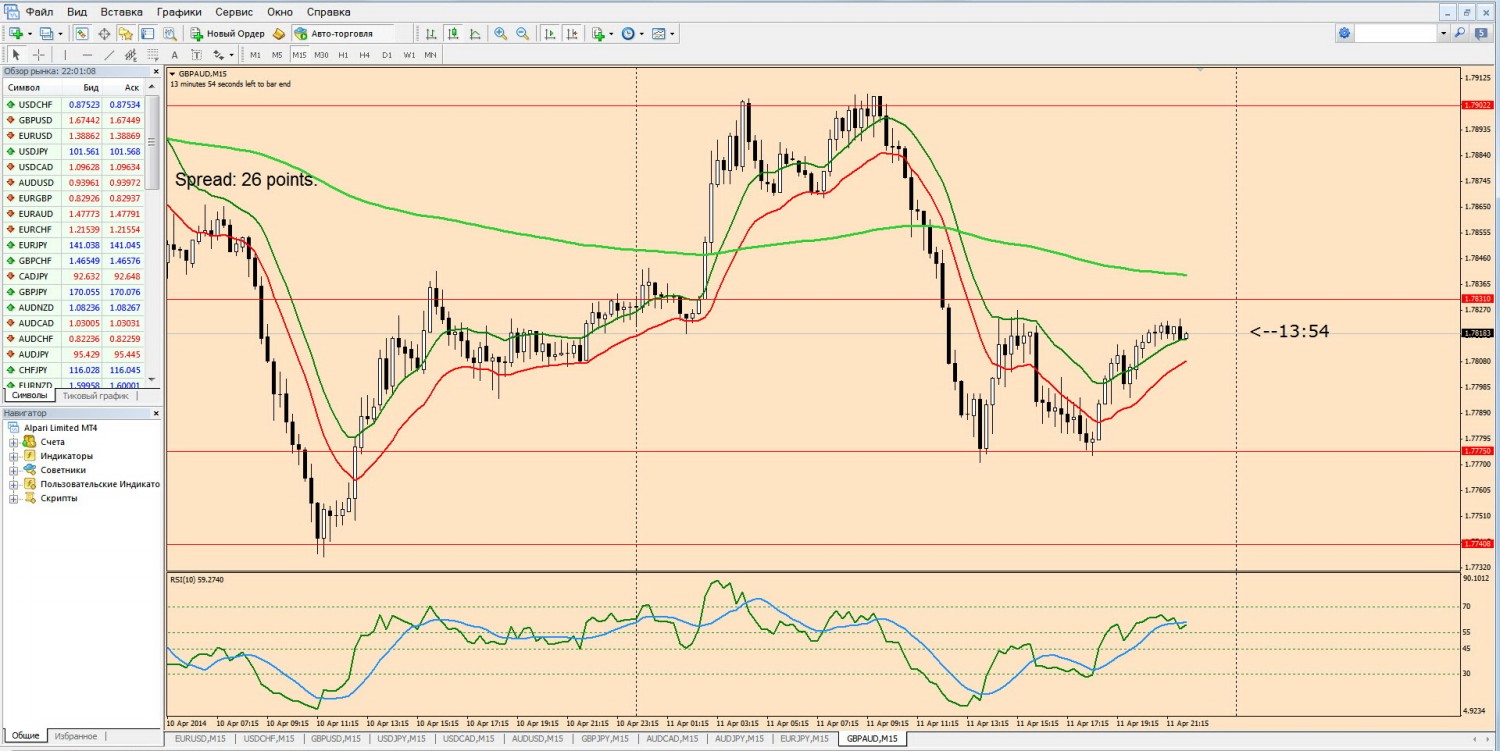Switch to Тиковый график tab
Viewport: 1500px width, 751px height.
pyautogui.click(x=95, y=396)
